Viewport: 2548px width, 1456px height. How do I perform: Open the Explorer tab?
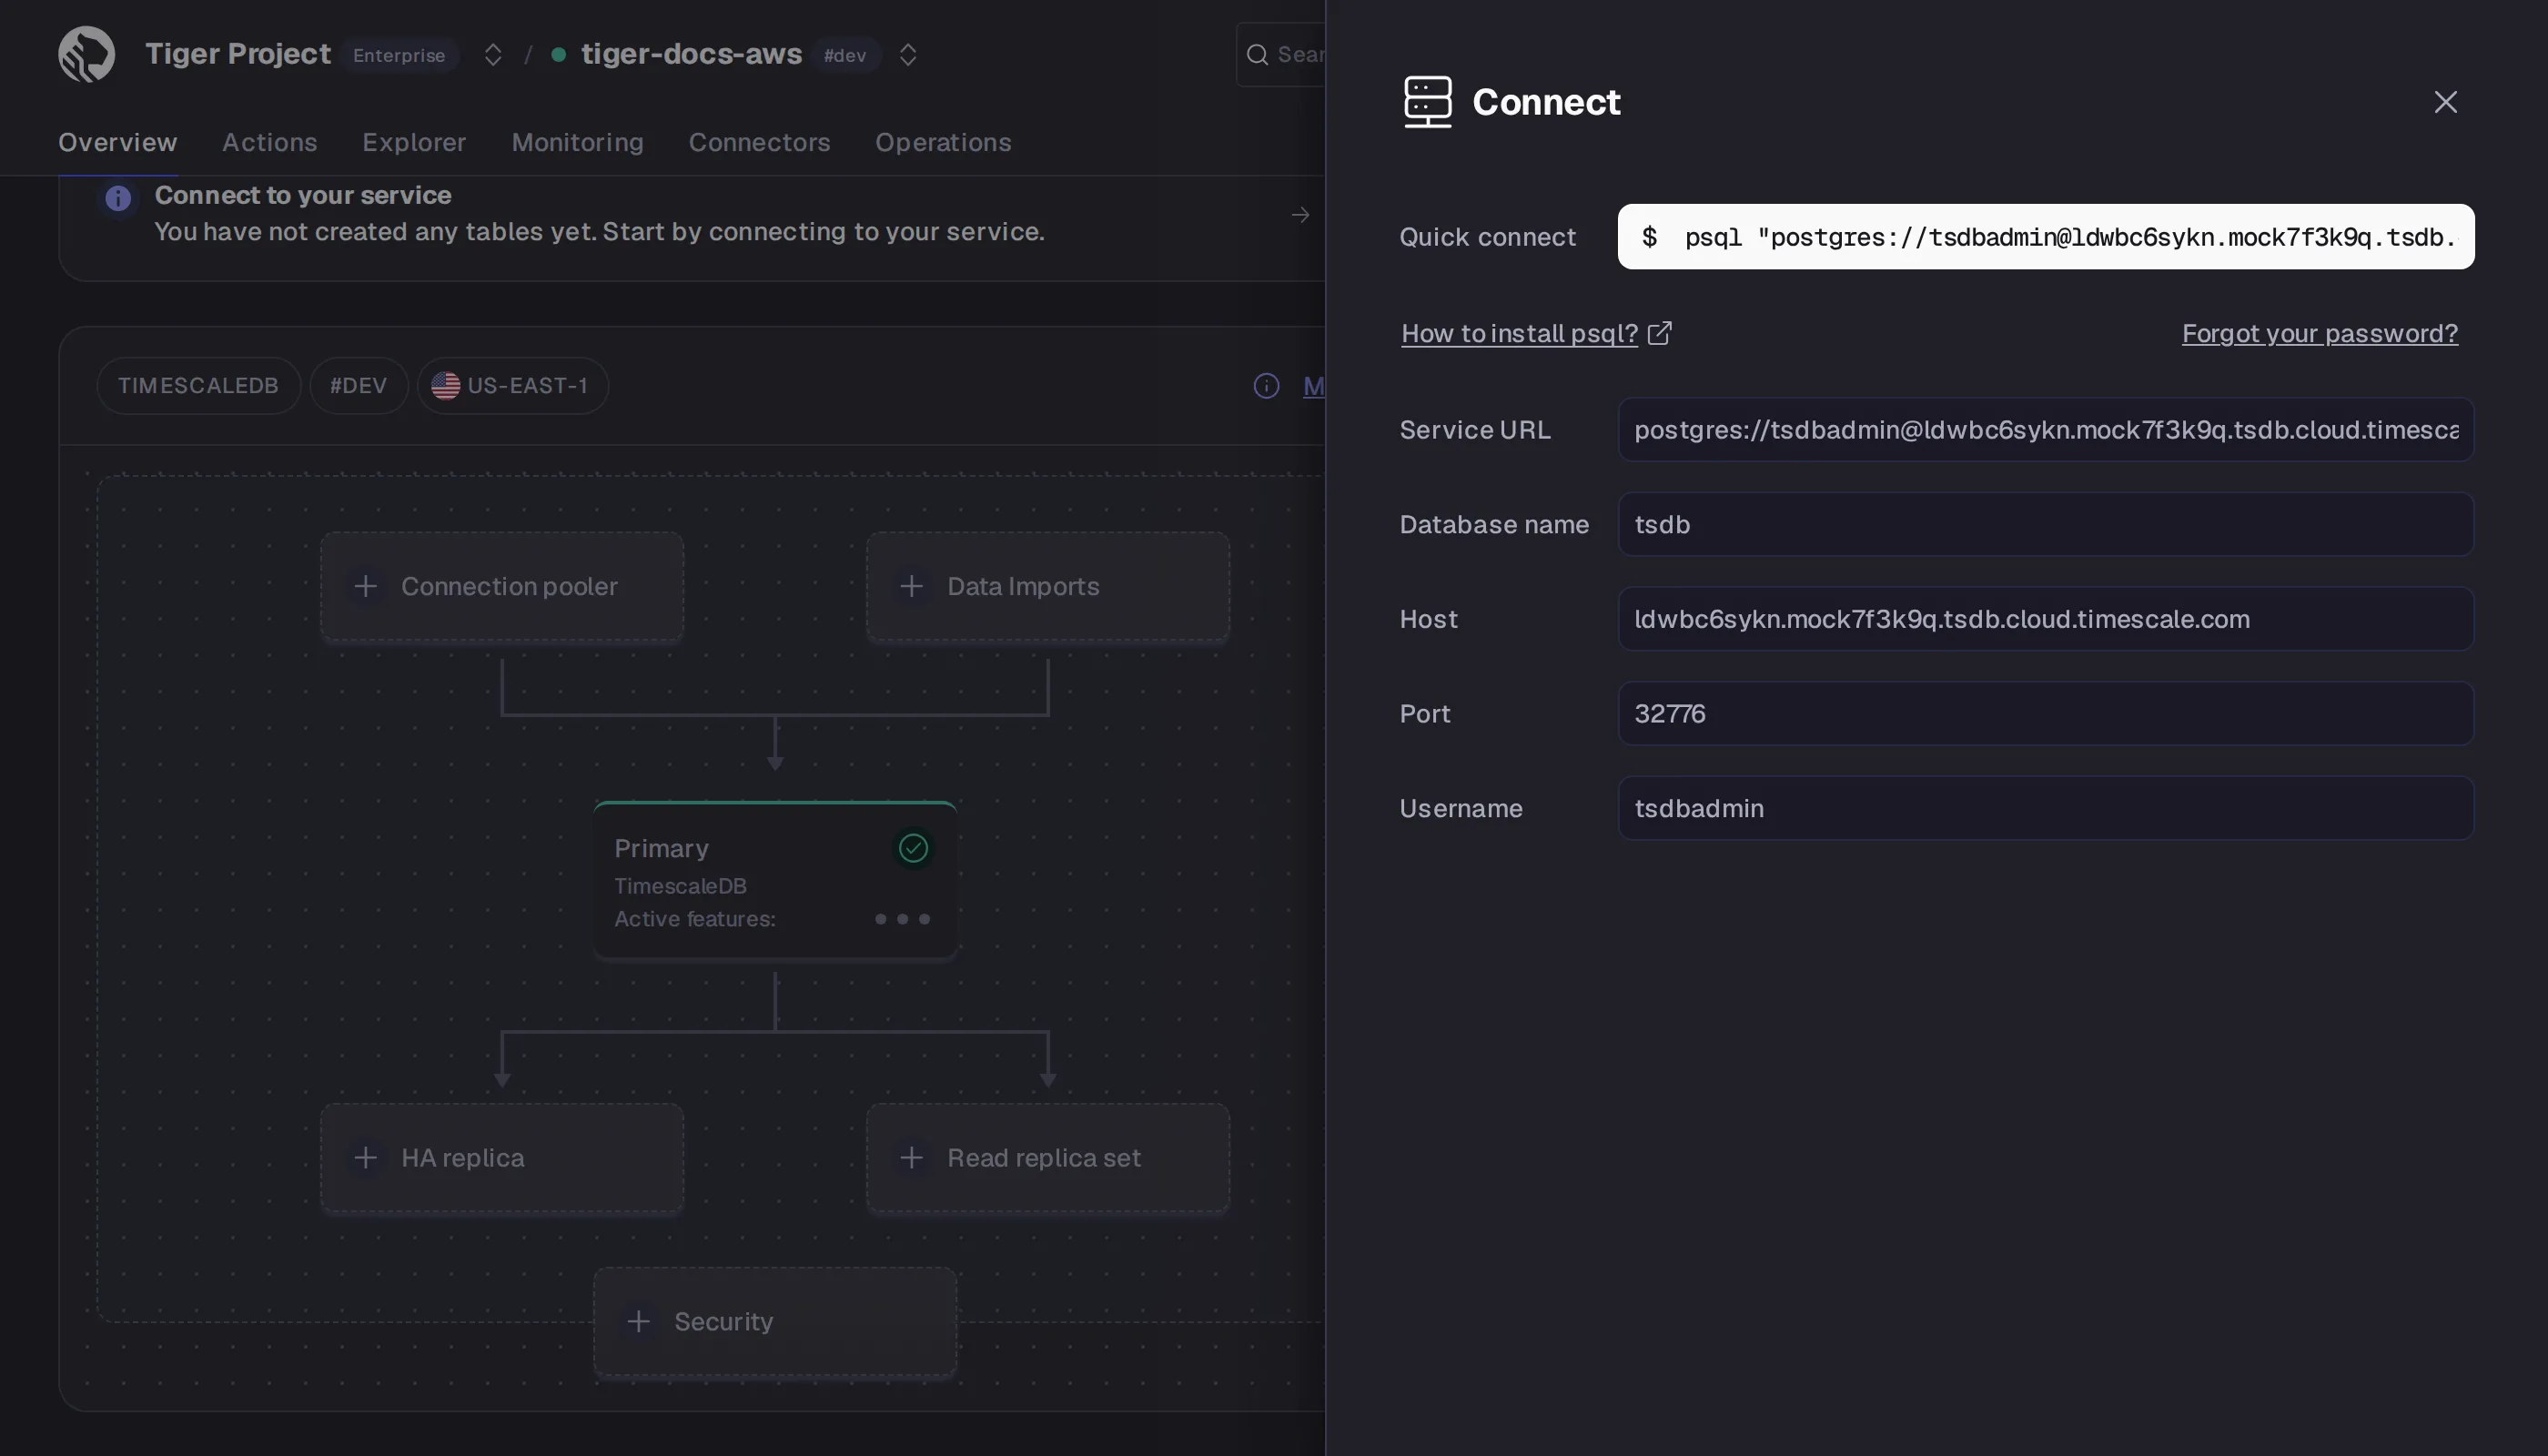point(414,142)
